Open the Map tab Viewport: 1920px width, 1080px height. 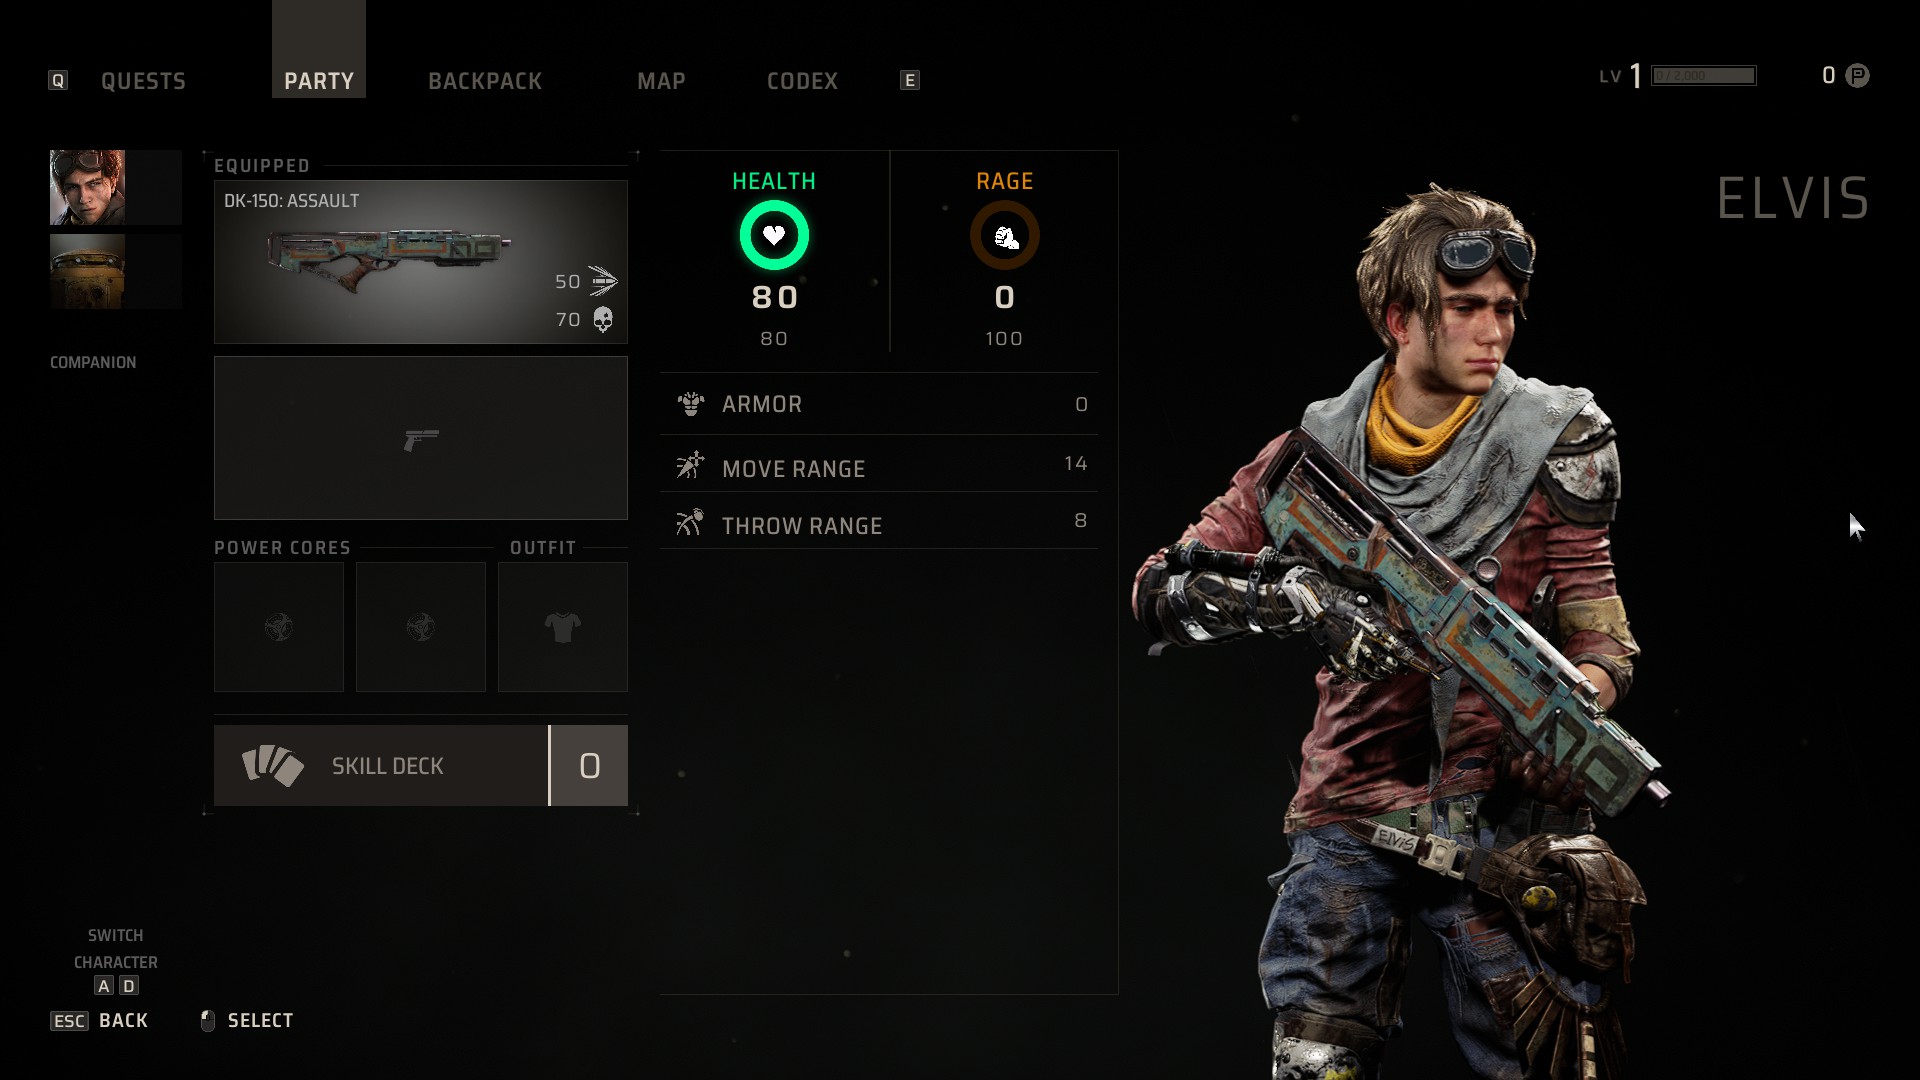point(661,81)
